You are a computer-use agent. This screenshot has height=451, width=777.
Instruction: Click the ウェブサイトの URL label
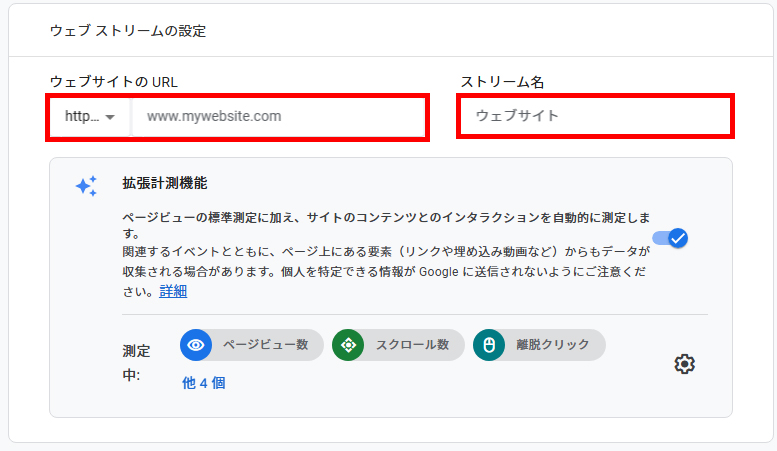(x=113, y=82)
